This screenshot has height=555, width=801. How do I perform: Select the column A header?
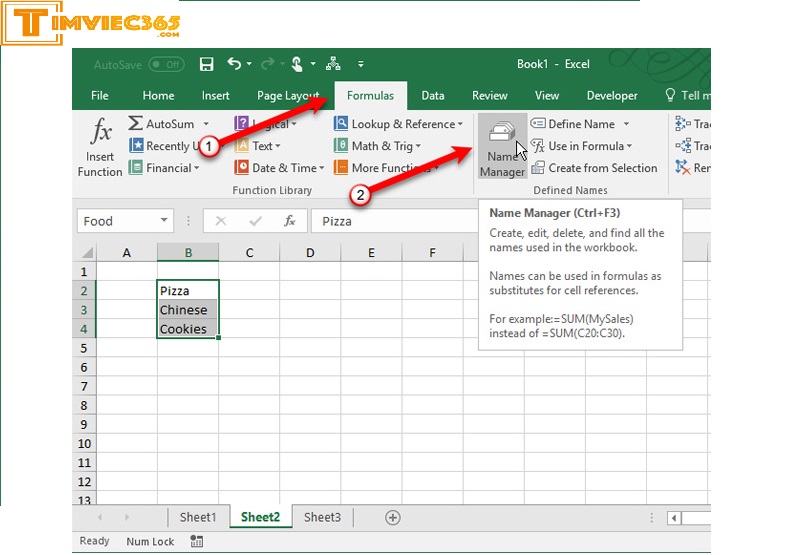coord(127,252)
